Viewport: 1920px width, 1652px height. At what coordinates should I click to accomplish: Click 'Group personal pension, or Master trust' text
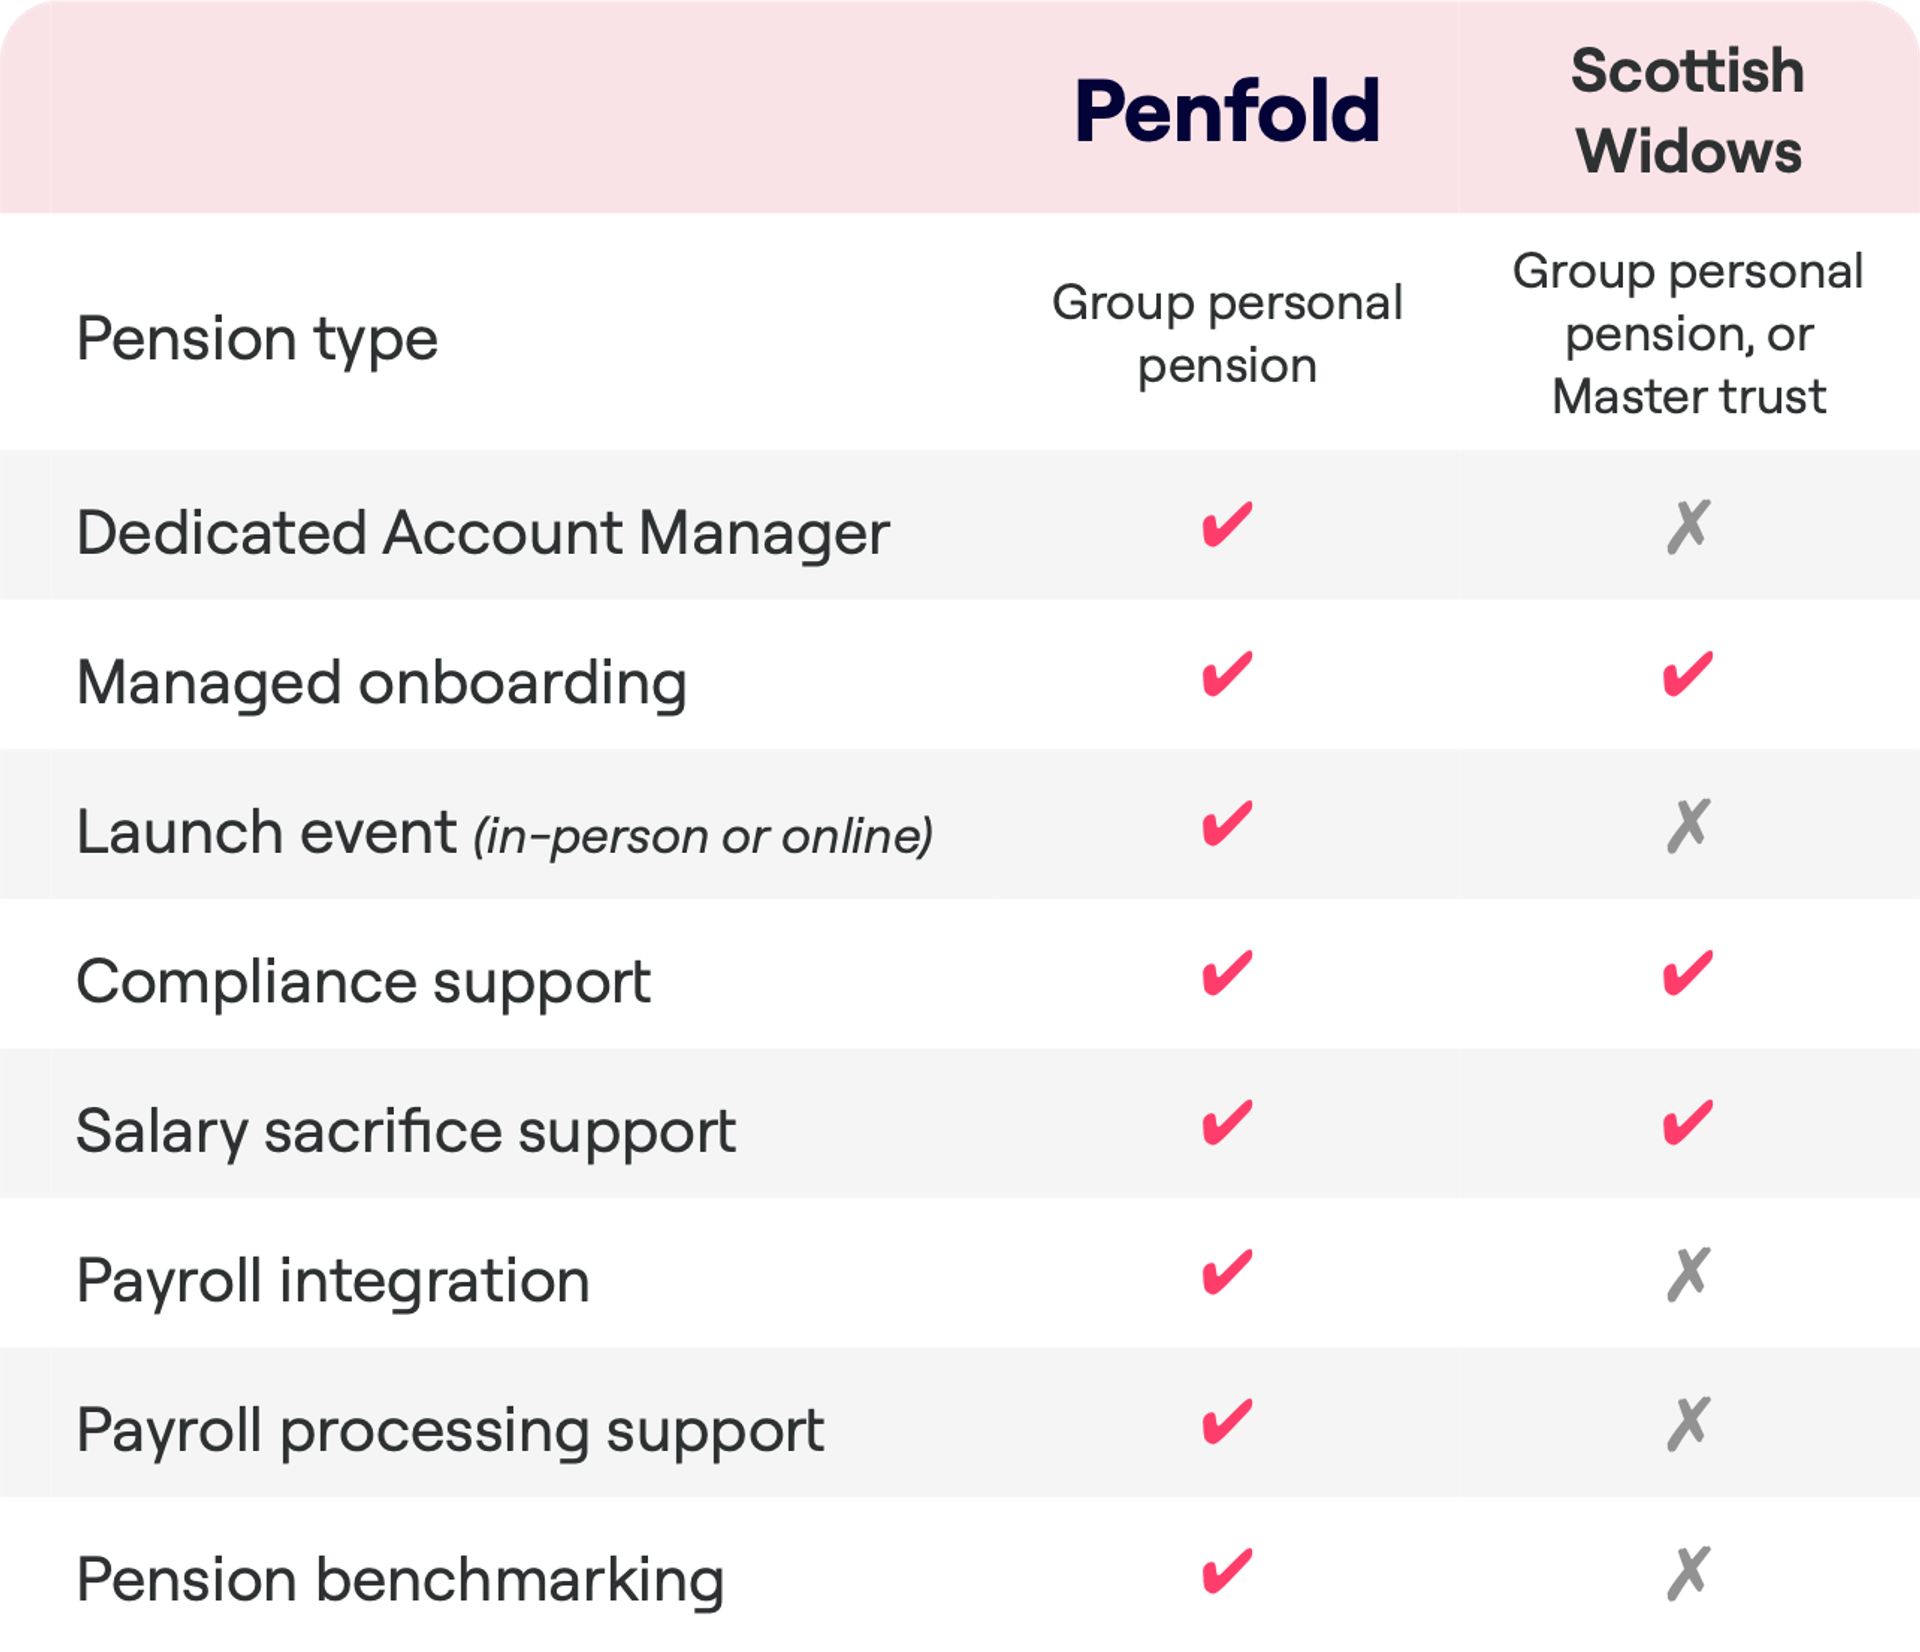1688,334
